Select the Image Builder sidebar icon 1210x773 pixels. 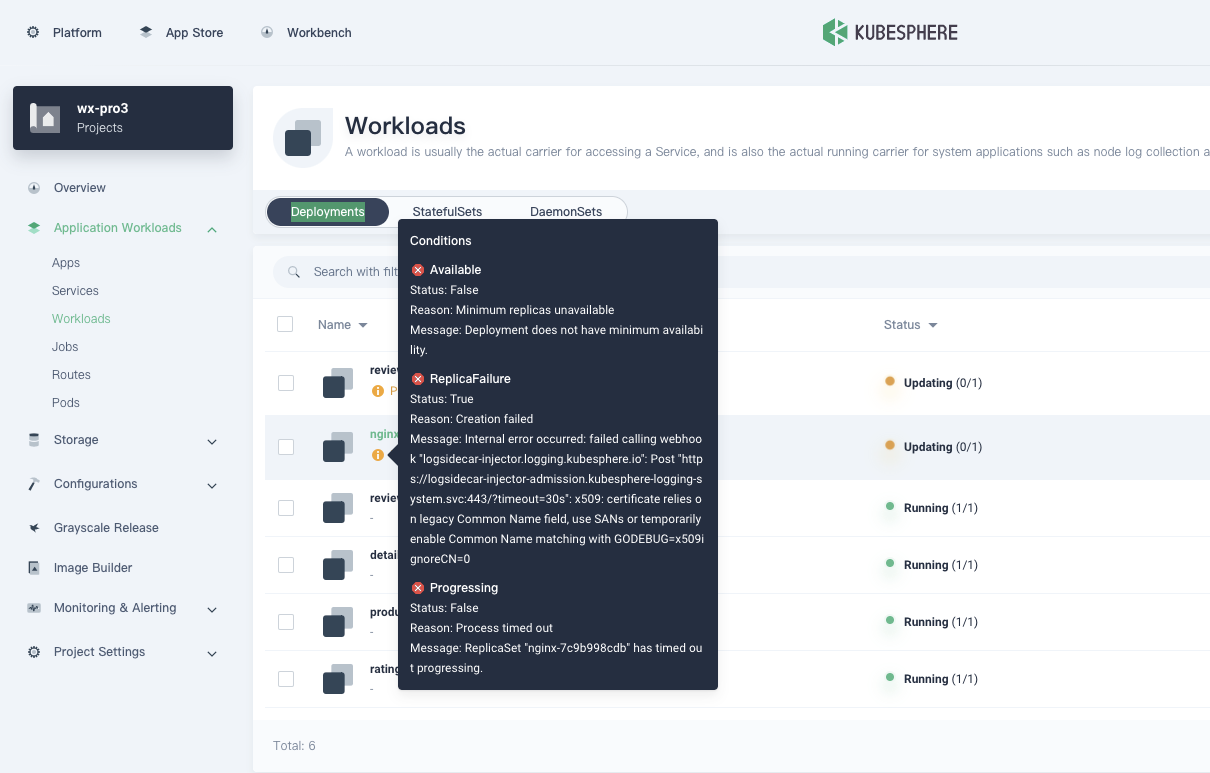tap(32, 567)
